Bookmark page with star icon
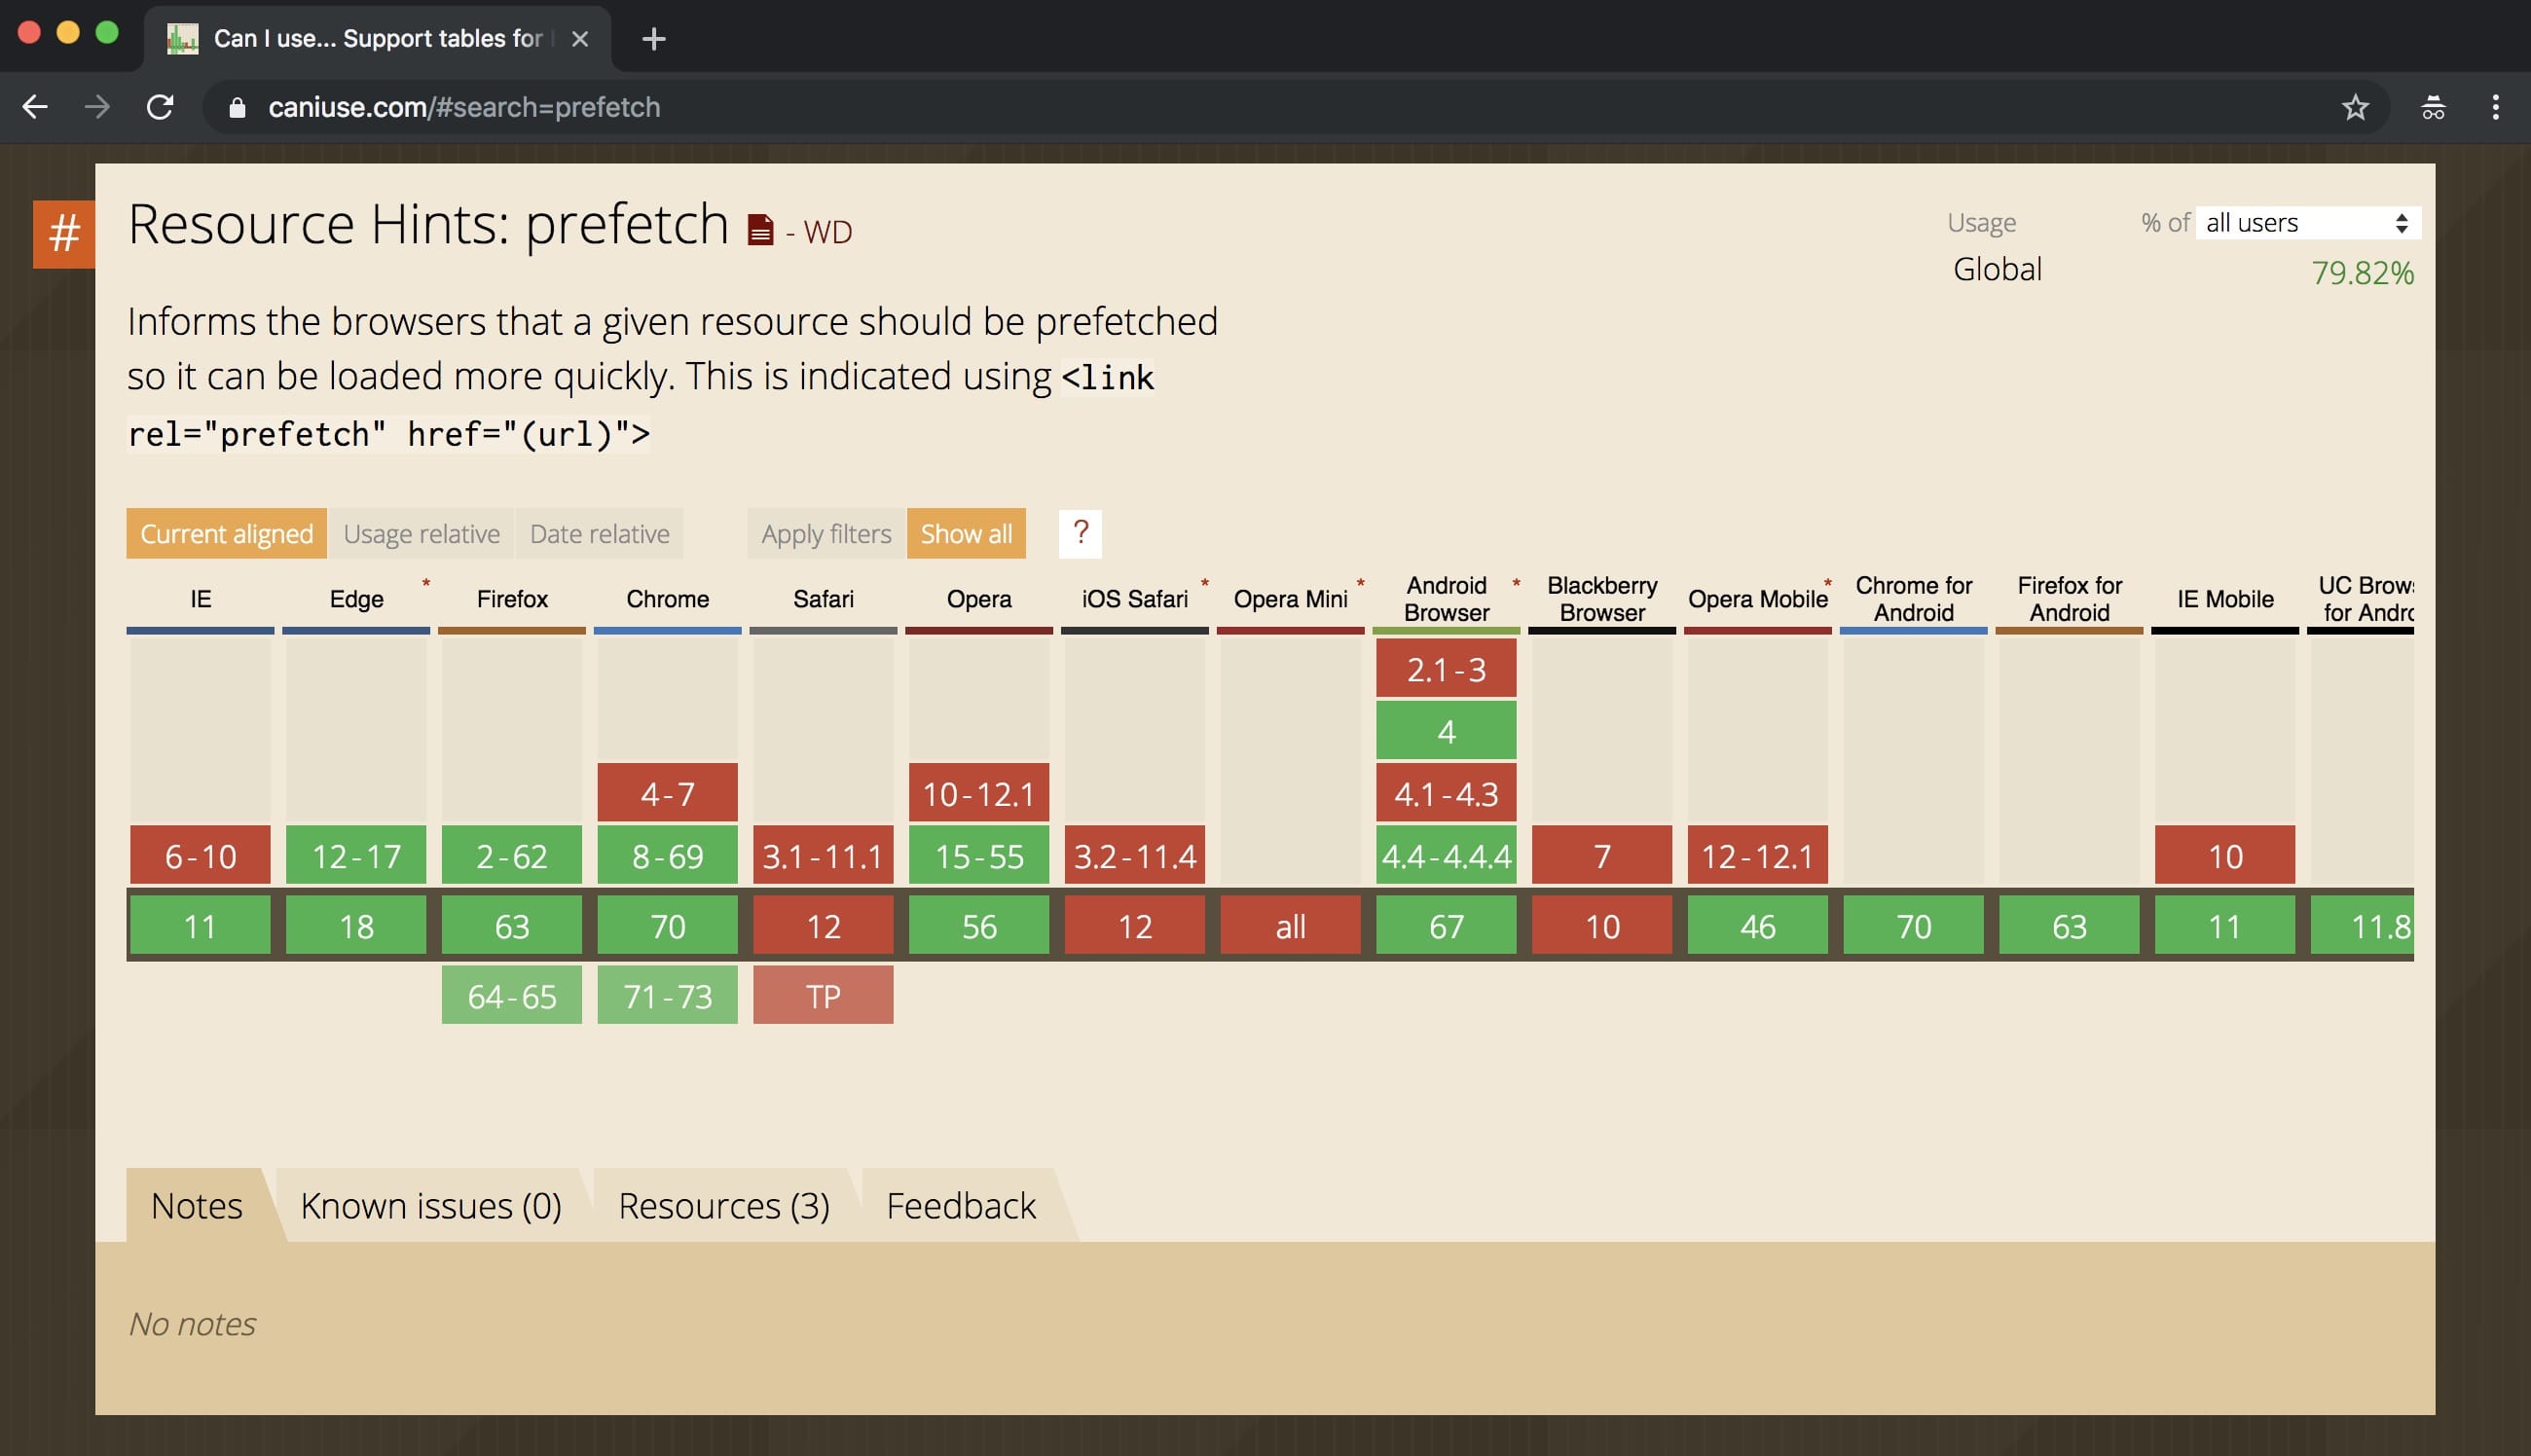The width and height of the screenshot is (2531, 1456). 2355,107
